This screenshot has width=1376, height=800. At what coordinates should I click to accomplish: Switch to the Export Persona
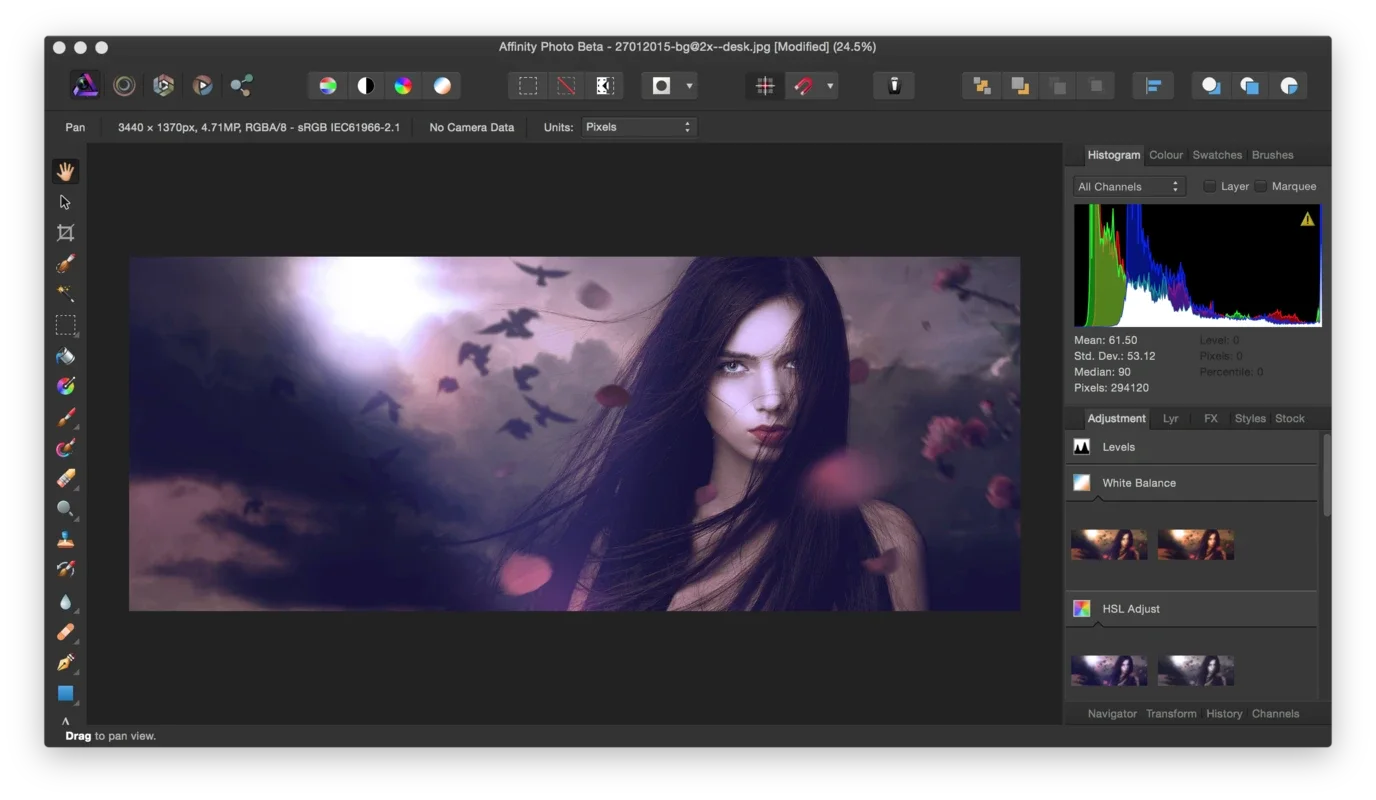point(241,85)
